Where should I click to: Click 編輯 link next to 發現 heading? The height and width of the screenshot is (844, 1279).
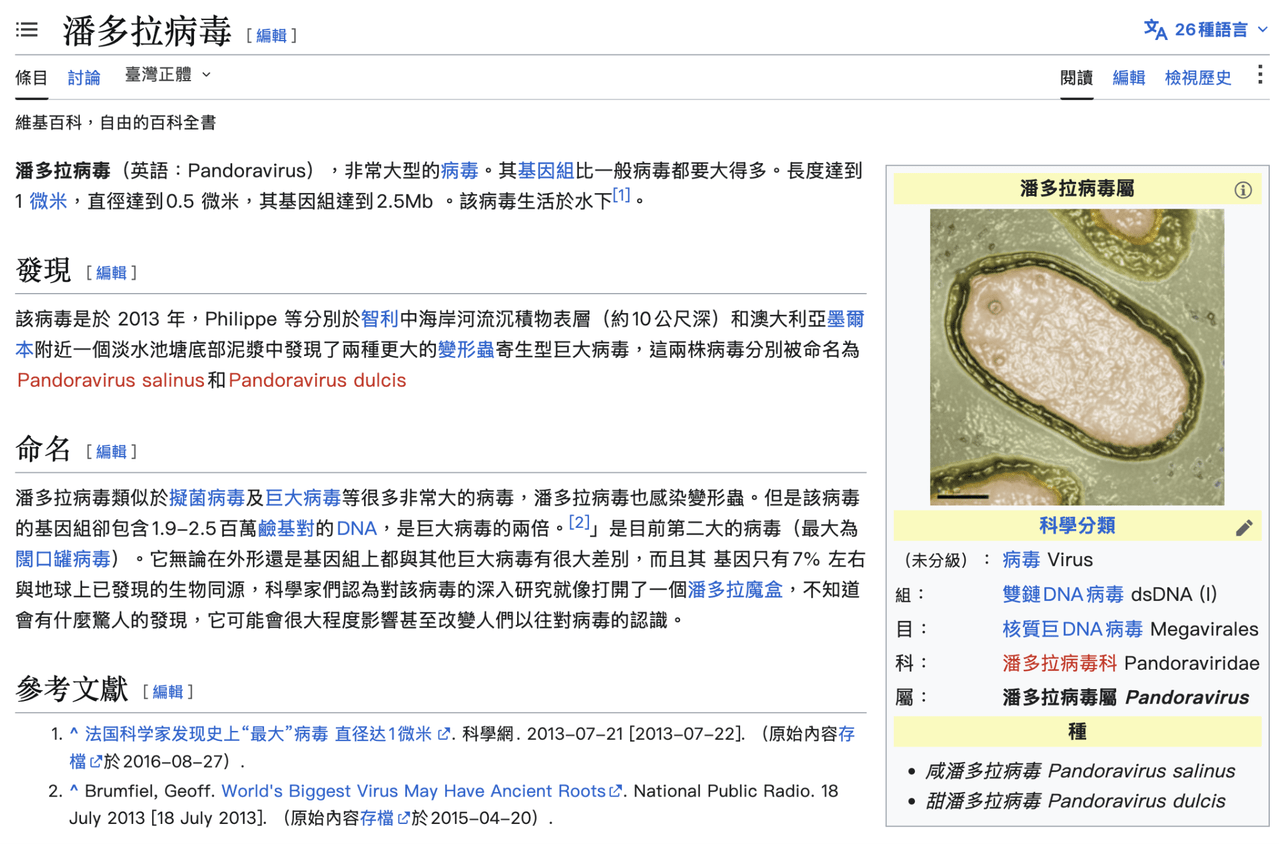[x=111, y=273]
